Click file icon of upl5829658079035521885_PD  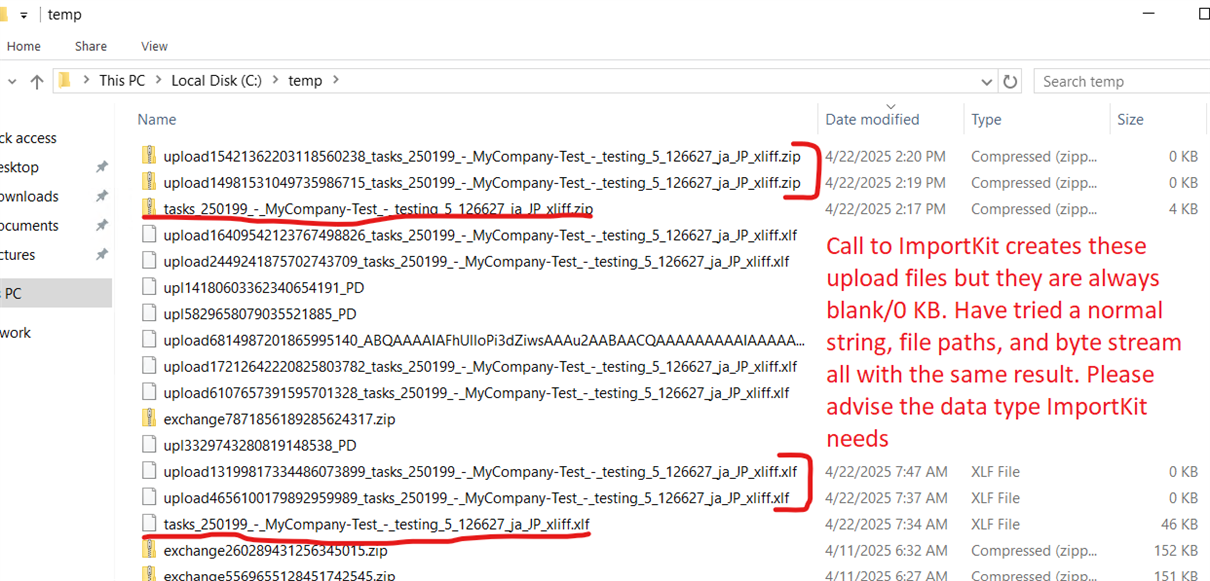click(x=149, y=313)
